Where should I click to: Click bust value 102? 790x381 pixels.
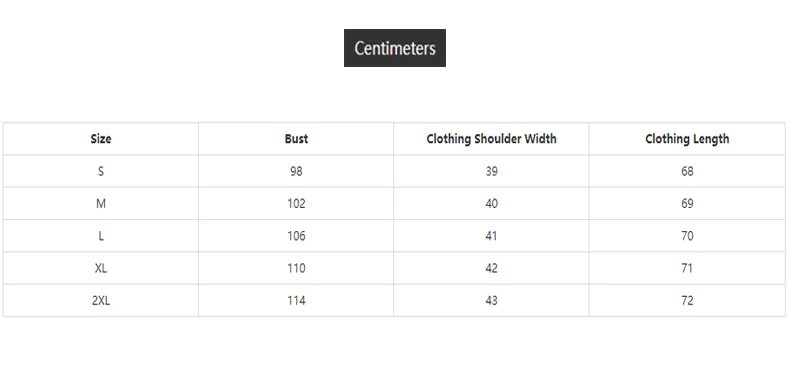(x=296, y=204)
